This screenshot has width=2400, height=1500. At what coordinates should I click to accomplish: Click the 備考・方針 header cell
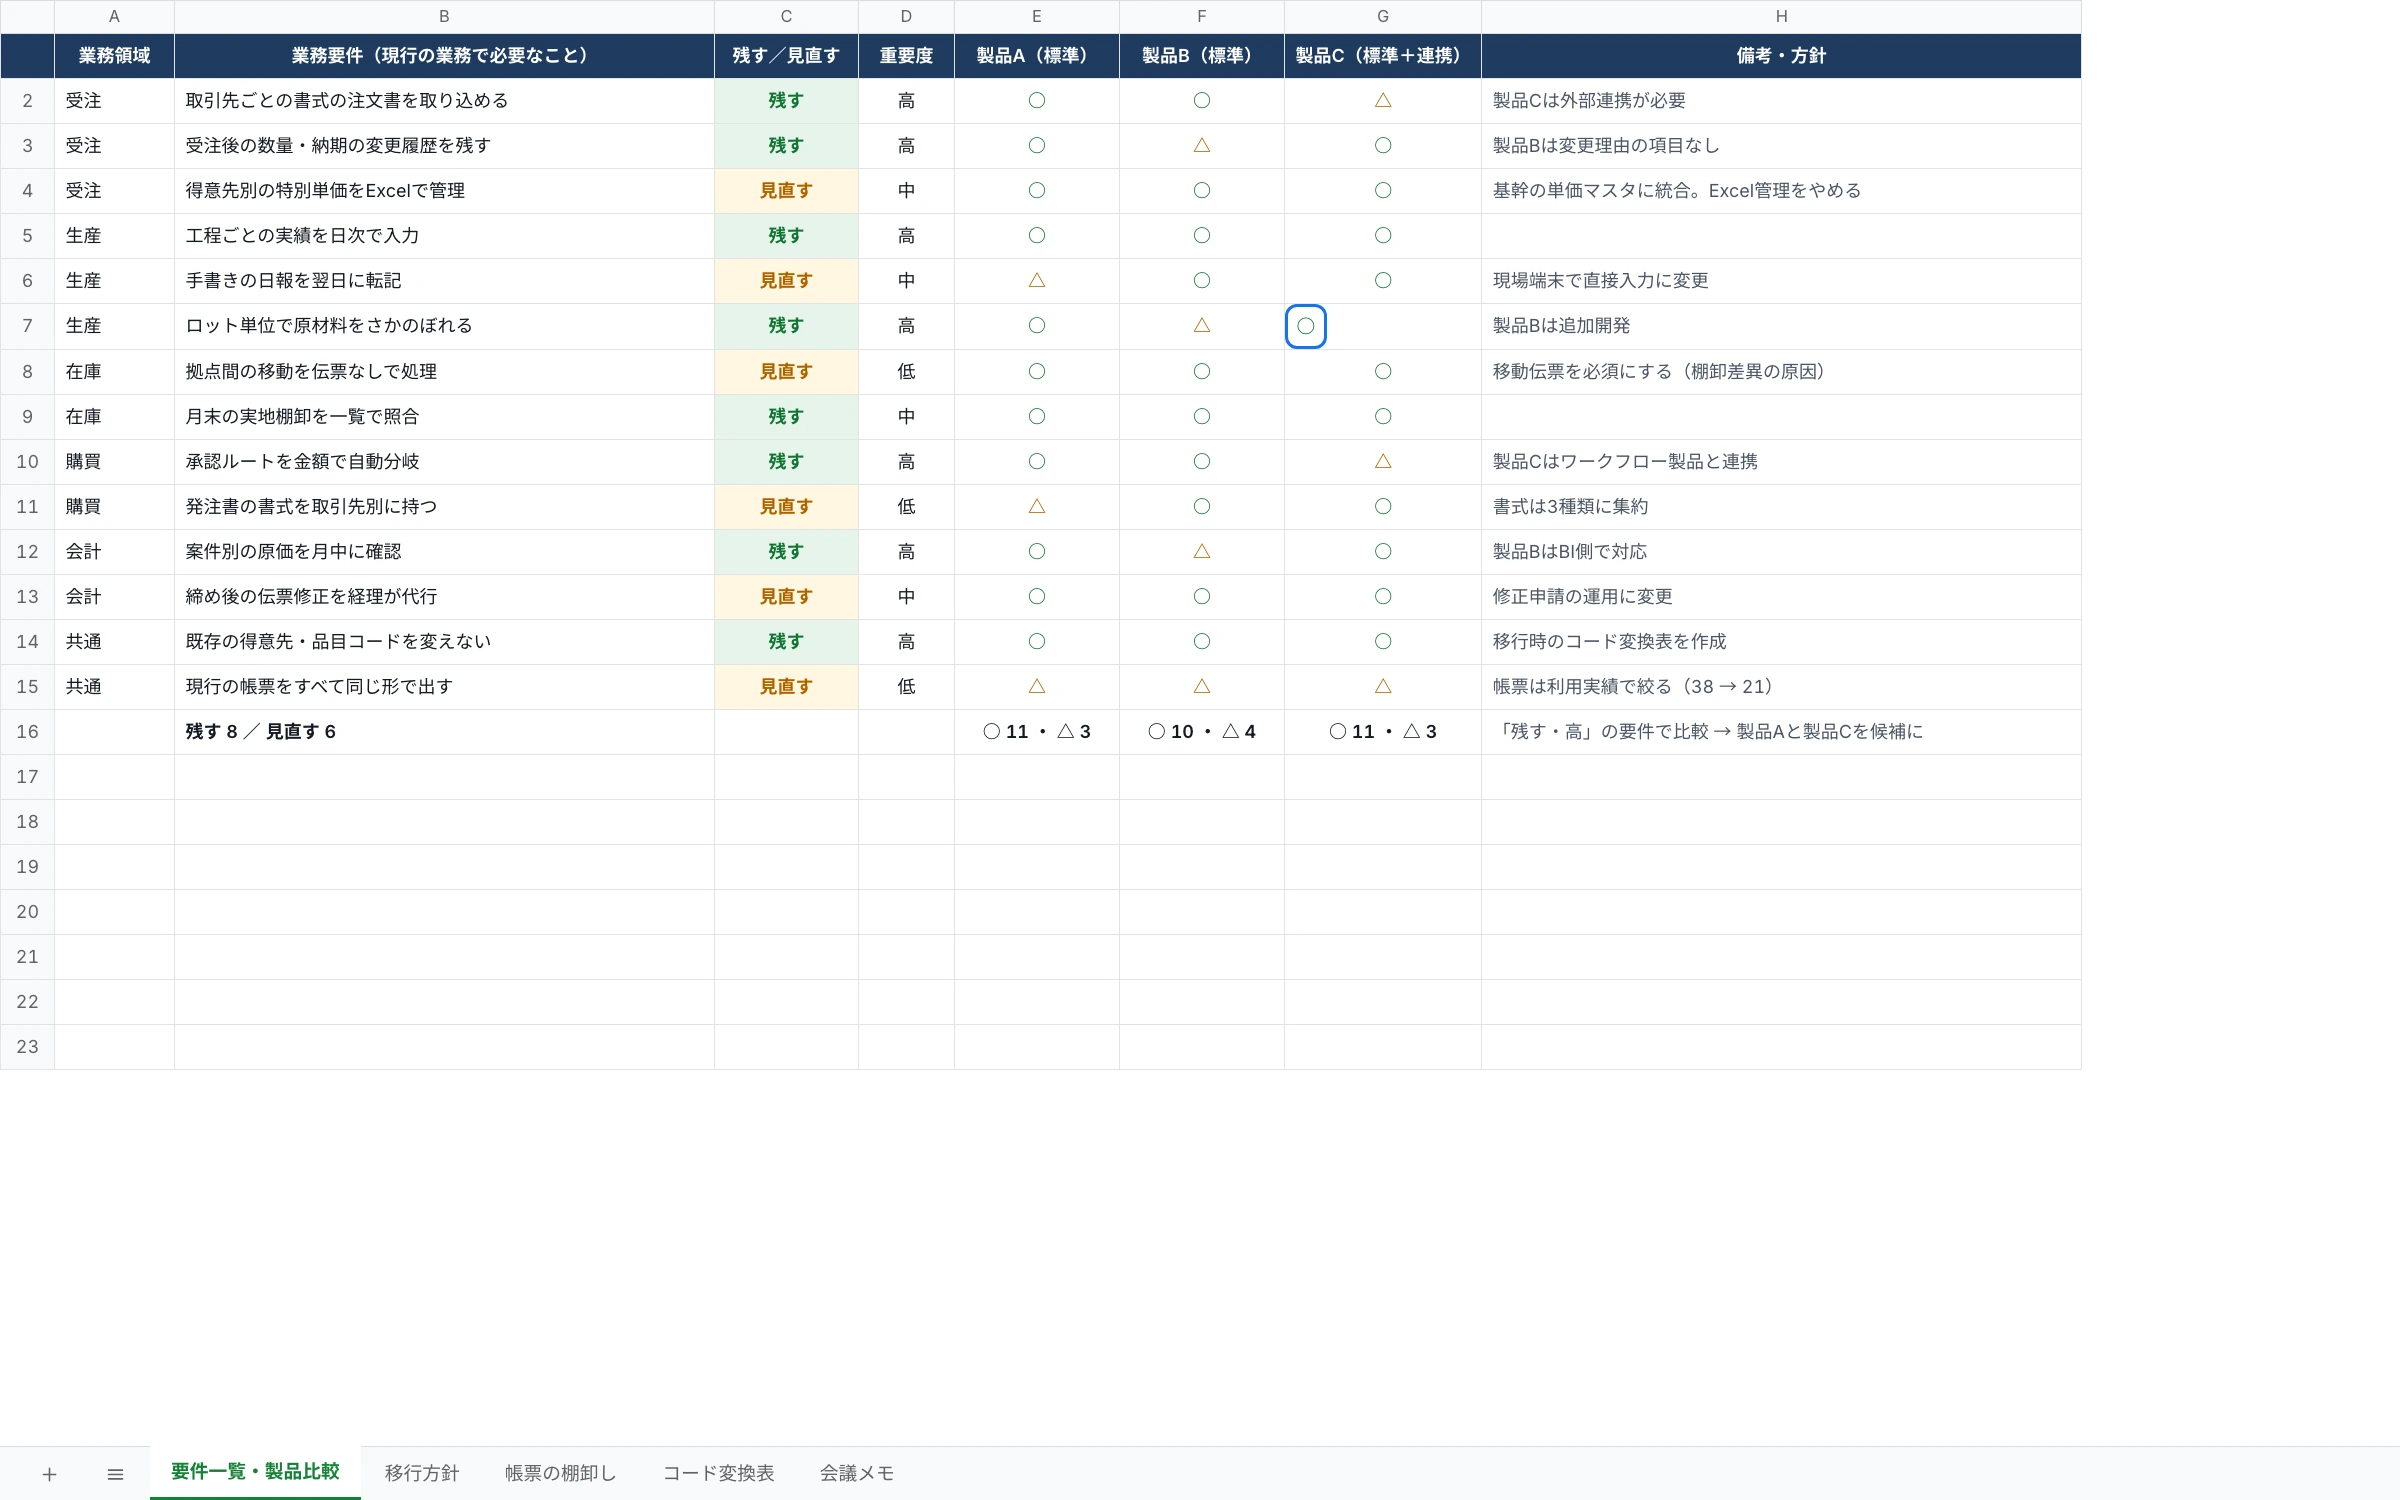point(1781,56)
